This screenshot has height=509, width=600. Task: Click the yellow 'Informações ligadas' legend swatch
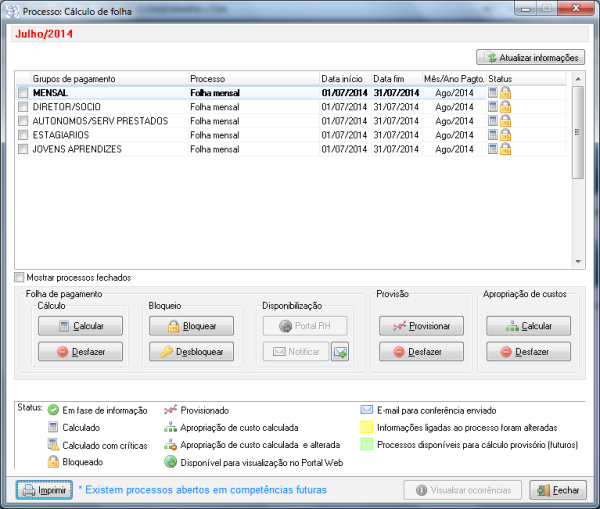click(367, 427)
